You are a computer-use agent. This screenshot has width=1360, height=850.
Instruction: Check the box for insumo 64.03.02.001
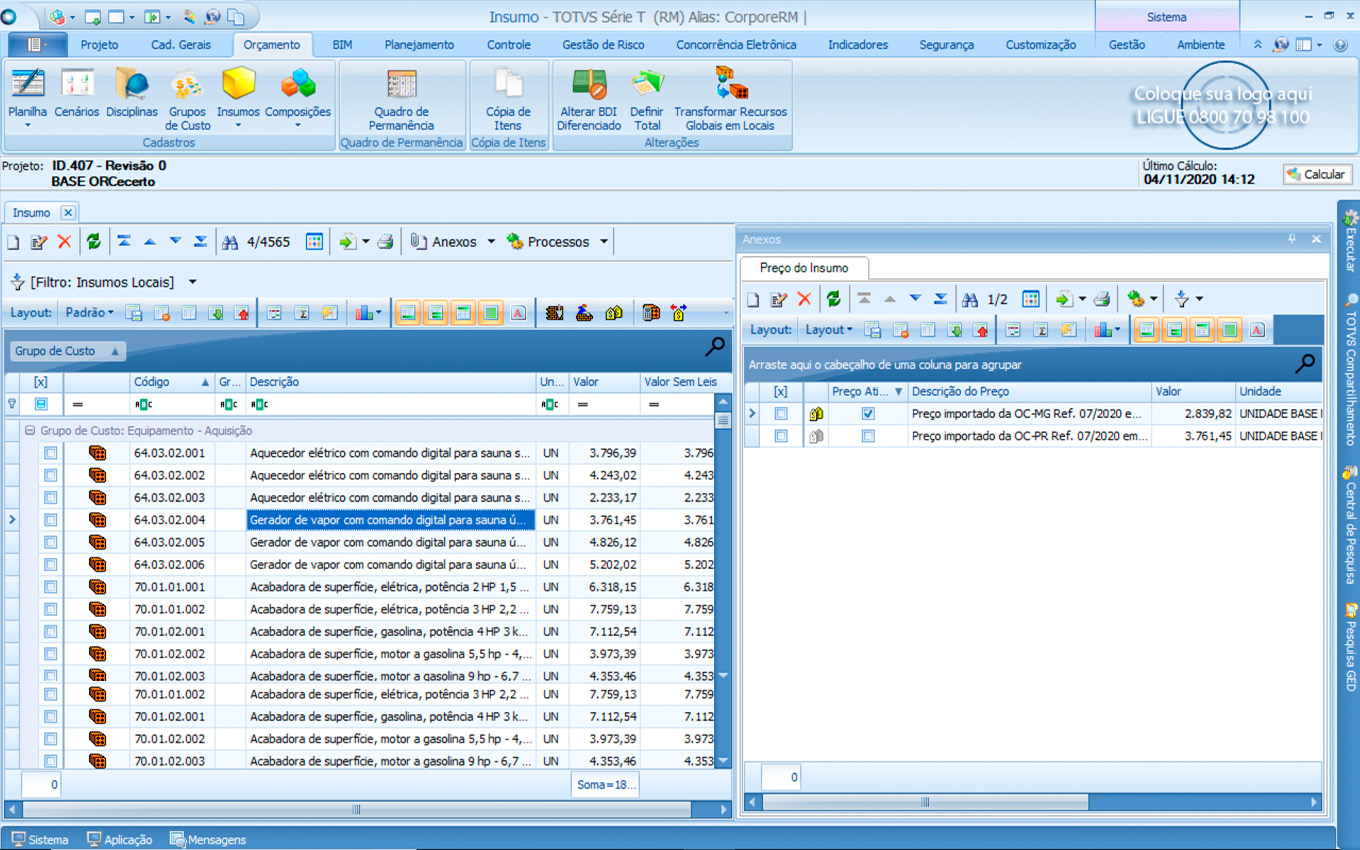pos(50,453)
